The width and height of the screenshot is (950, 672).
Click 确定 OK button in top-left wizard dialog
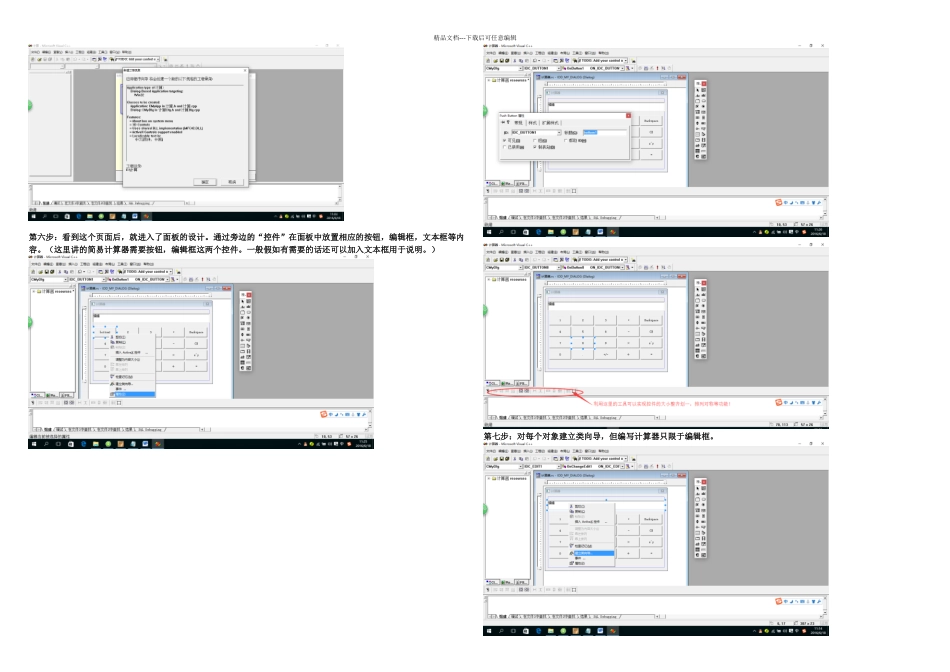[205, 182]
